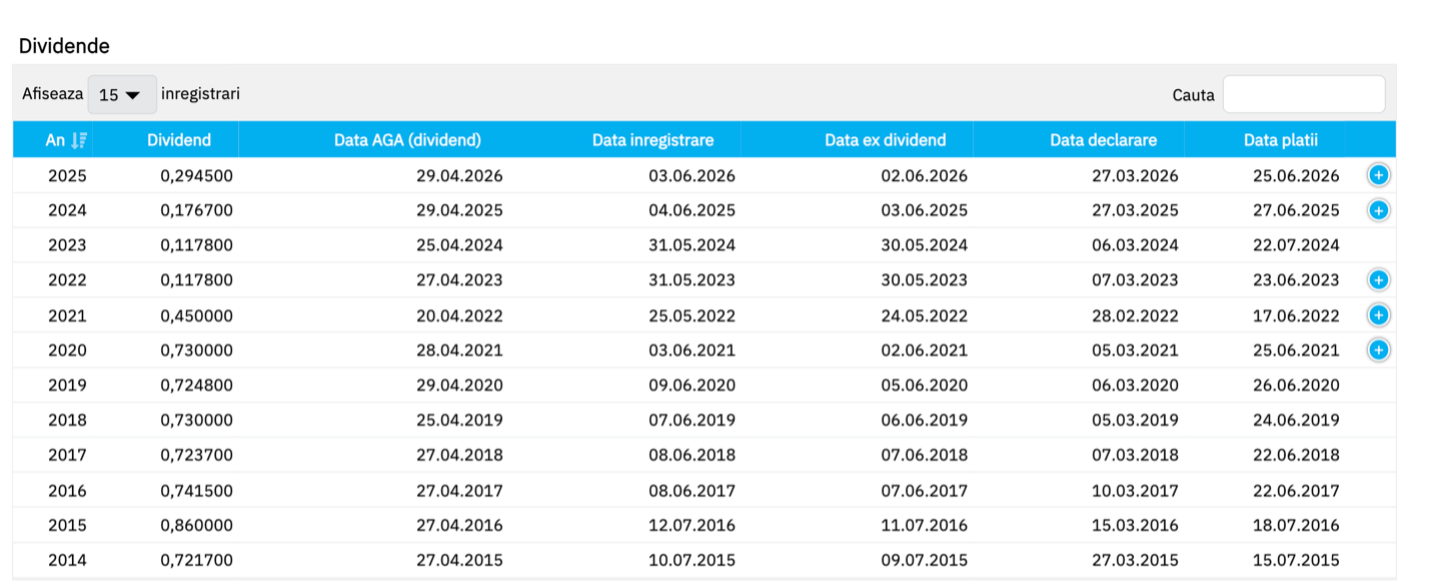Select the 2014 year cell
The image size is (1430, 583).
[x=67, y=560]
